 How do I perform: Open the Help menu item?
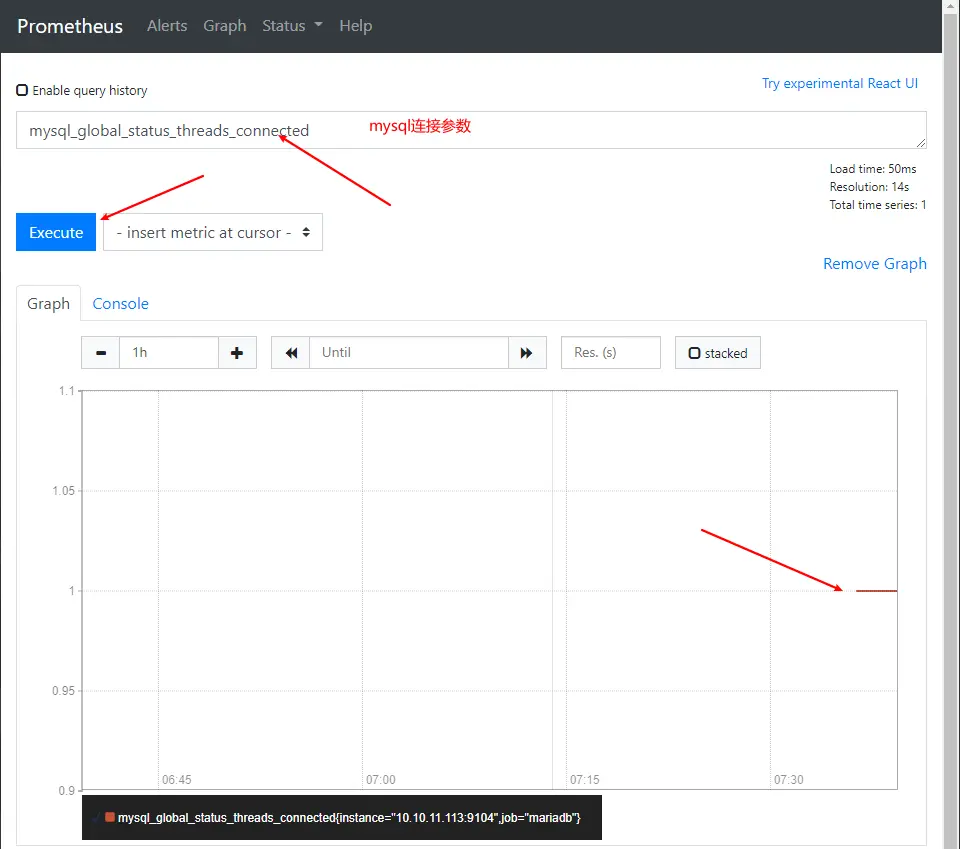pyautogui.click(x=355, y=26)
